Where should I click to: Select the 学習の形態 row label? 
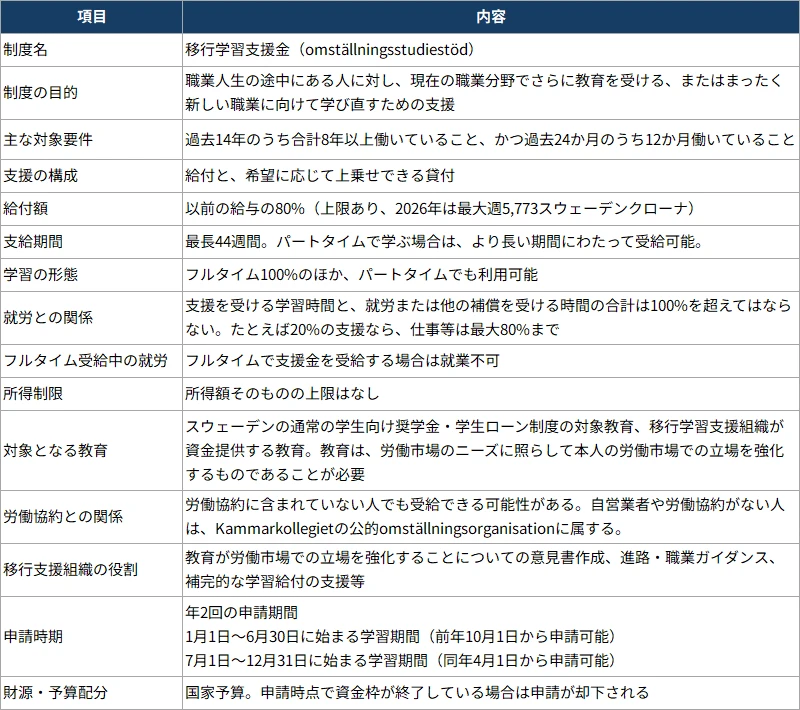pos(91,275)
